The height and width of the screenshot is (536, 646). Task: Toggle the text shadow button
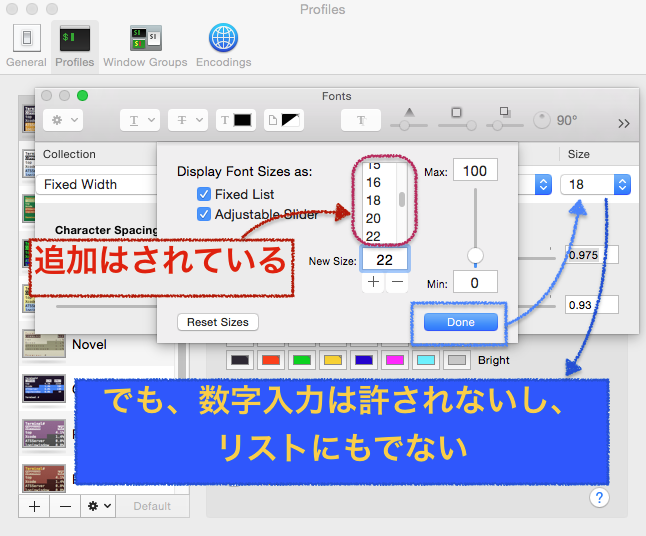361,120
